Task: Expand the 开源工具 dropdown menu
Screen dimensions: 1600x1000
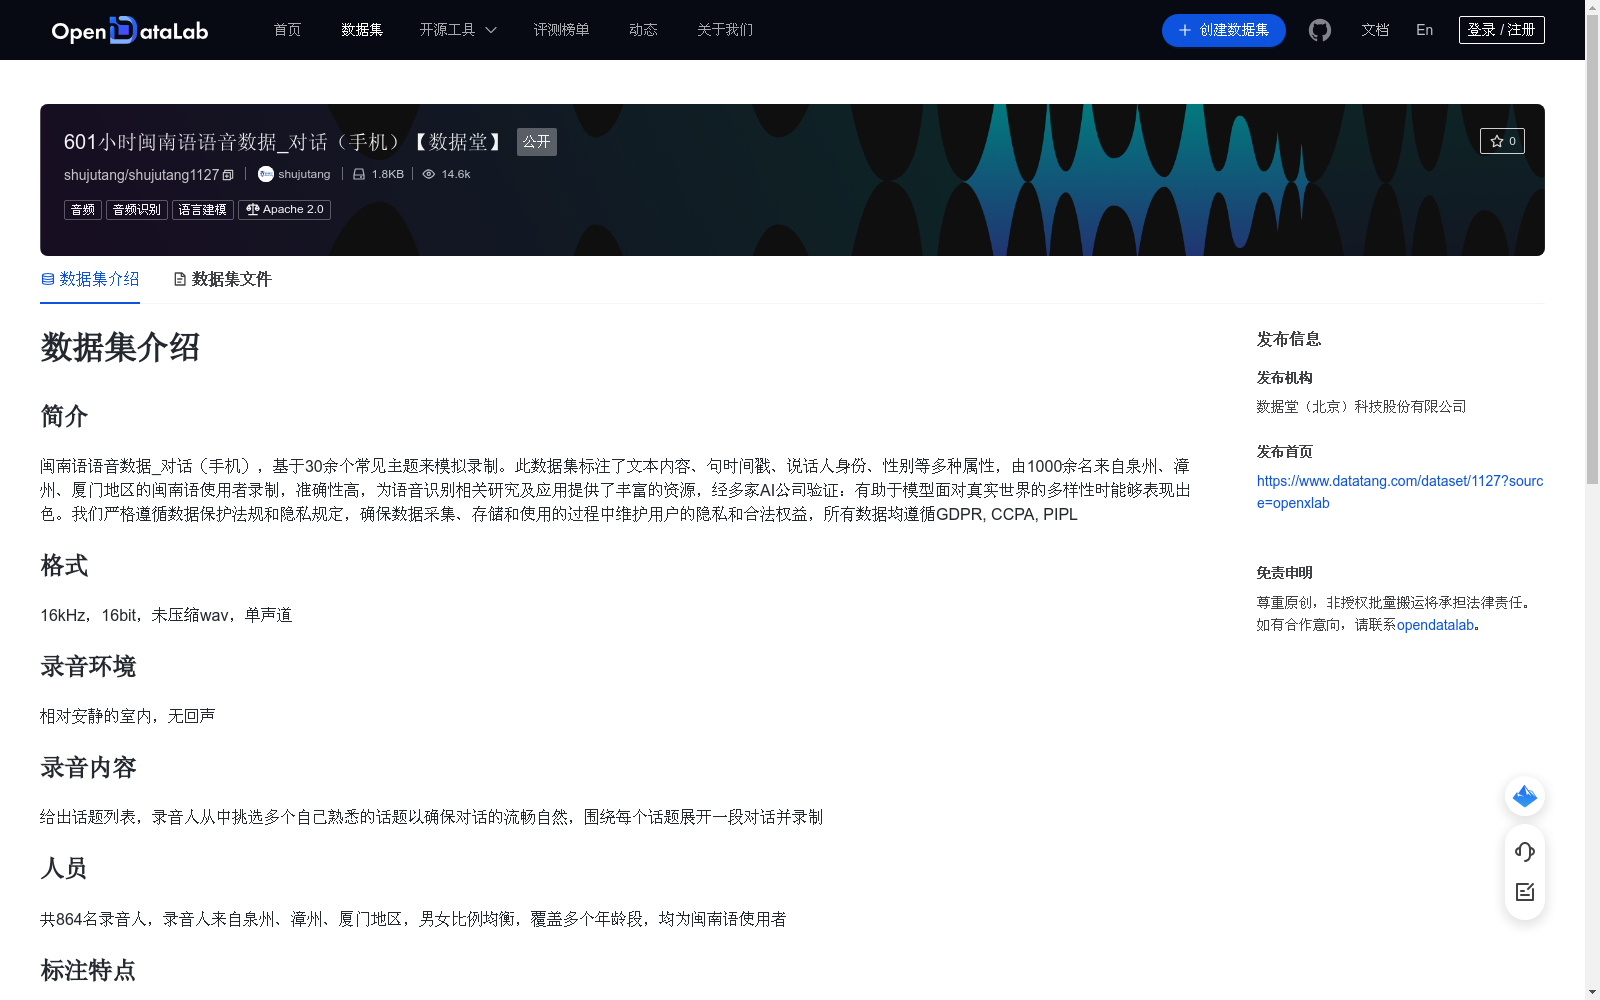Action: point(458,30)
